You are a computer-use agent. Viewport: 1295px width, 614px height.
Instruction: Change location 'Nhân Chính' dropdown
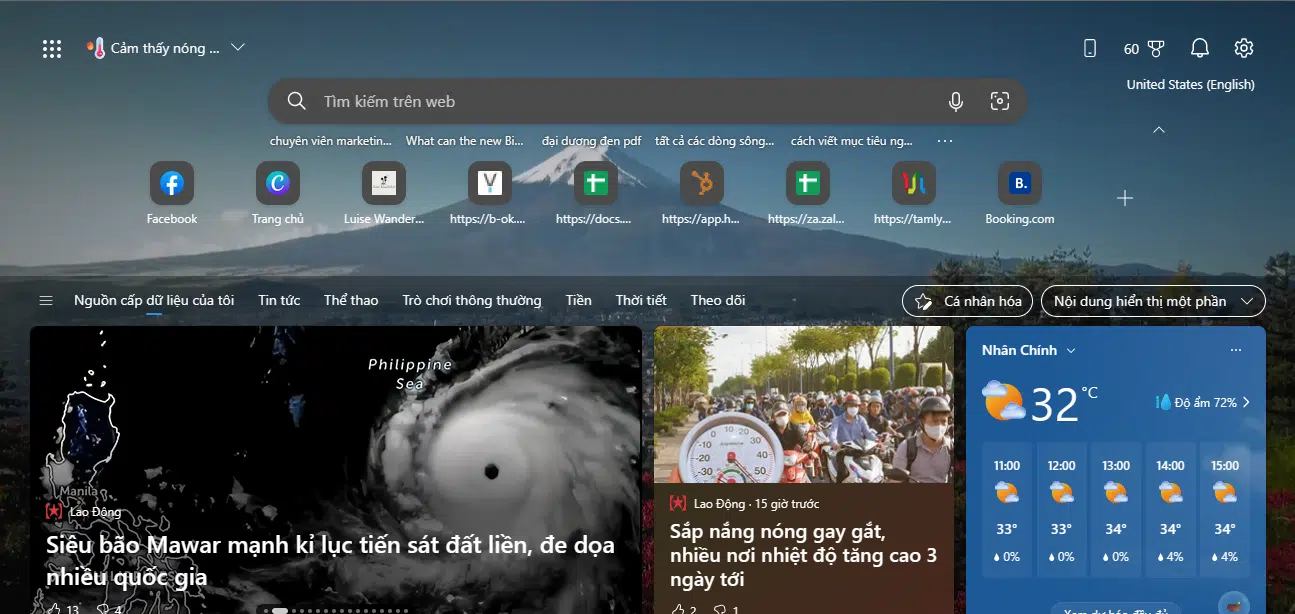click(1028, 350)
